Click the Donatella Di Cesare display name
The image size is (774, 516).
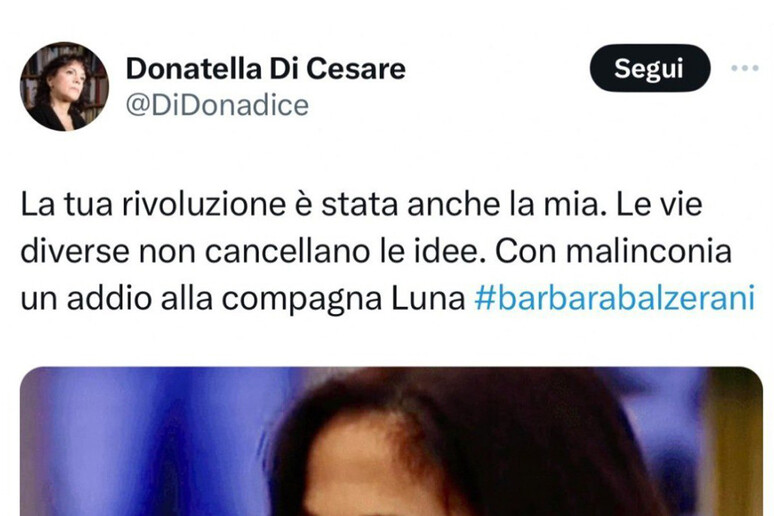coord(266,68)
